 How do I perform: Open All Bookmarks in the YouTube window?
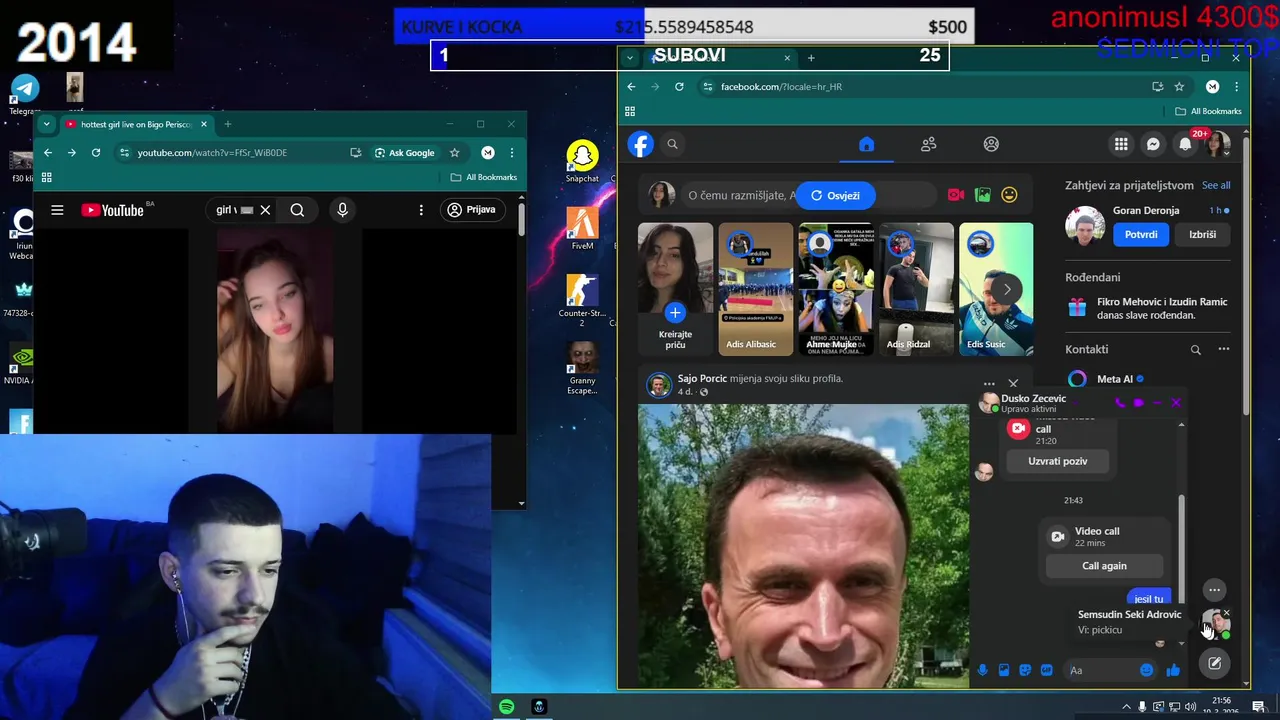484,177
